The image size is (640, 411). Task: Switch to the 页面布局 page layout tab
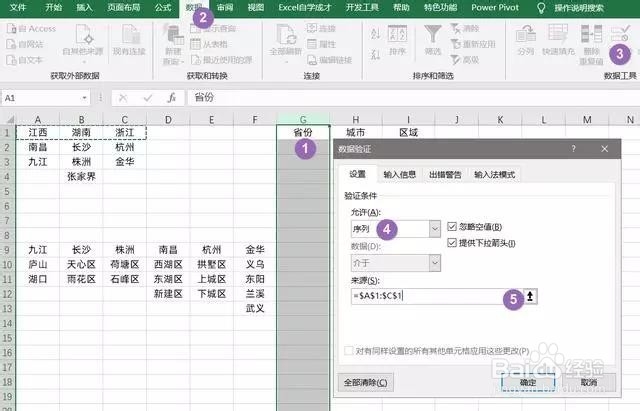[124, 8]
